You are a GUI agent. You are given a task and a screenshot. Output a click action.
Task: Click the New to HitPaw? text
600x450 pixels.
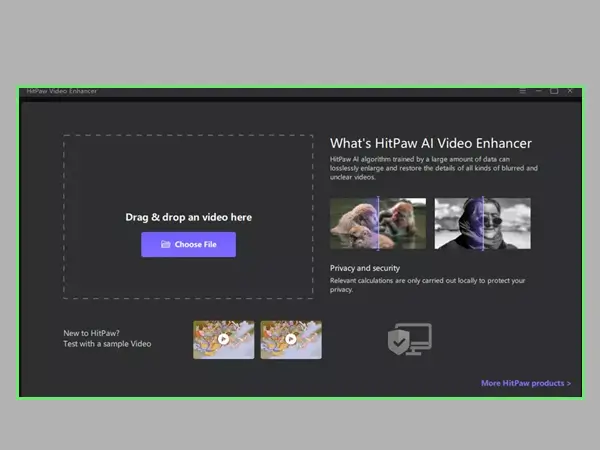91,333
